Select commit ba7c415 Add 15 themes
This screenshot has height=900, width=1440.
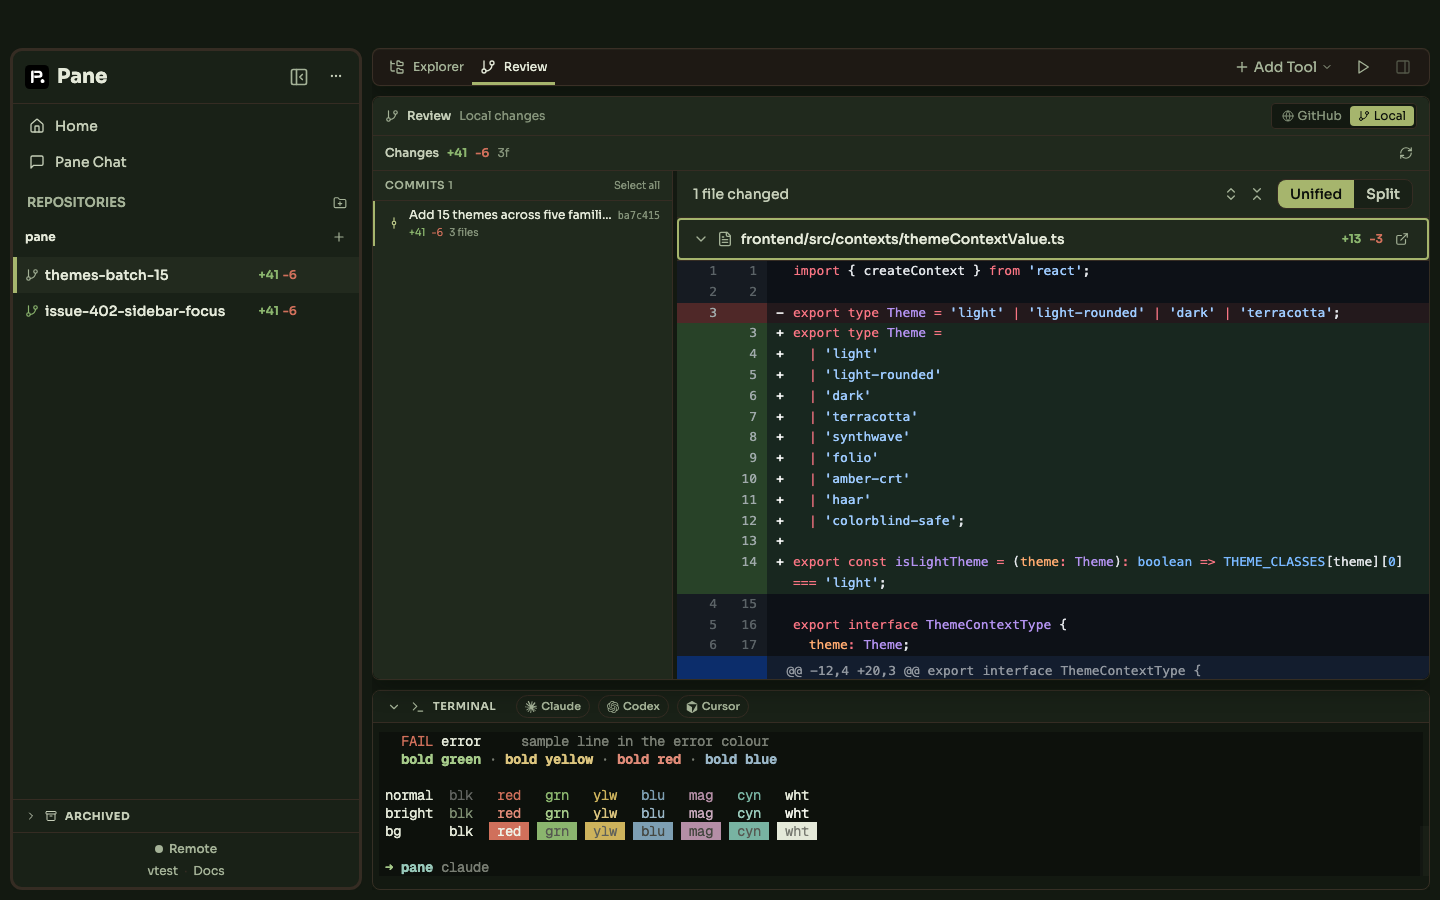coord(524,223)
